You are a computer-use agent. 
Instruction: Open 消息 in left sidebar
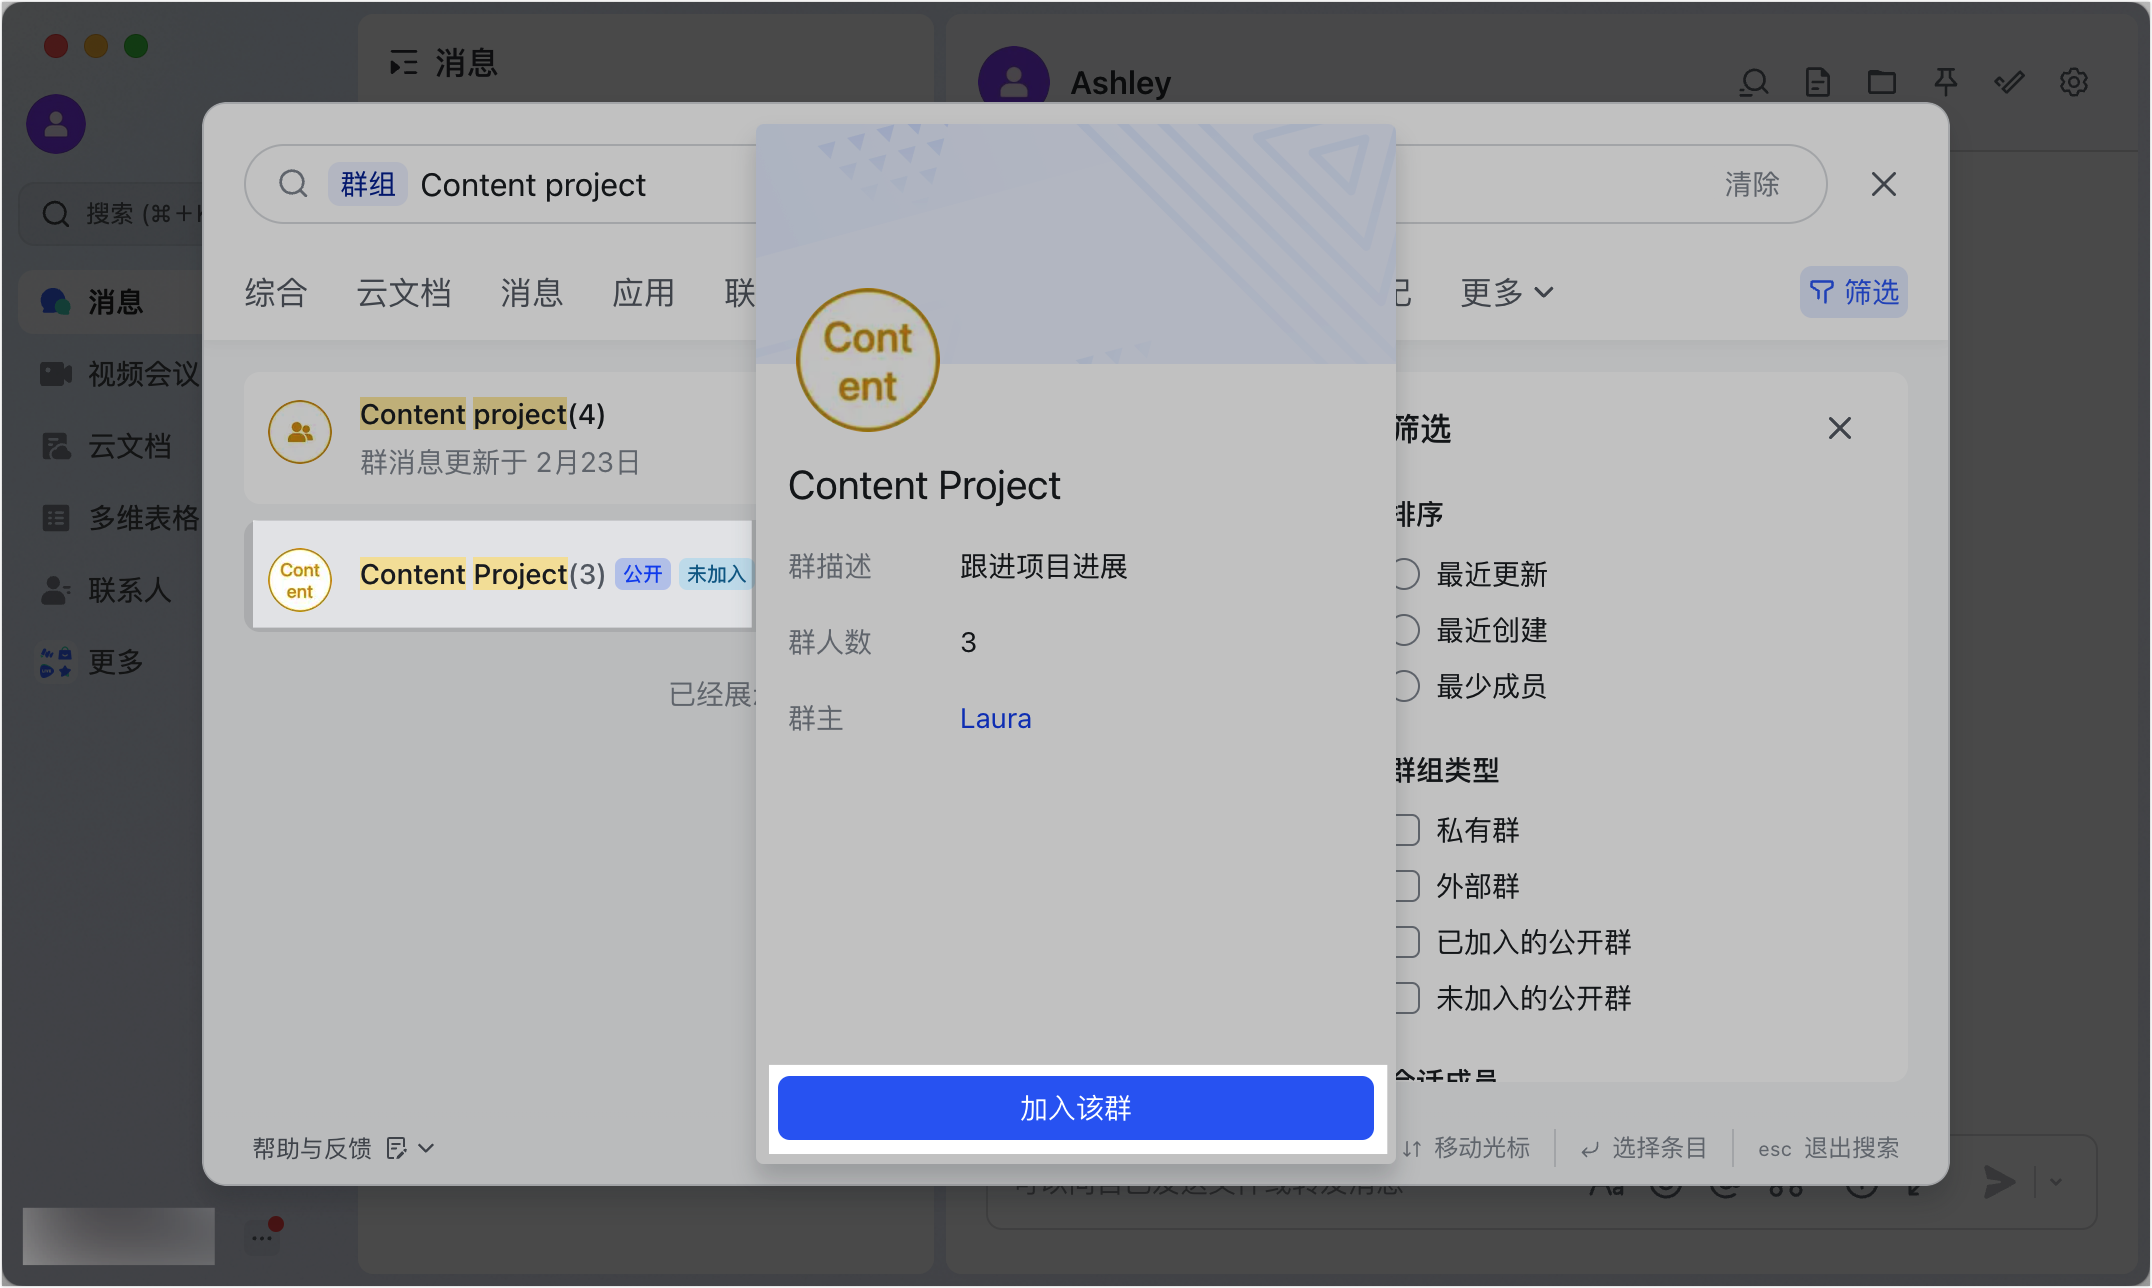pos(110,301)
